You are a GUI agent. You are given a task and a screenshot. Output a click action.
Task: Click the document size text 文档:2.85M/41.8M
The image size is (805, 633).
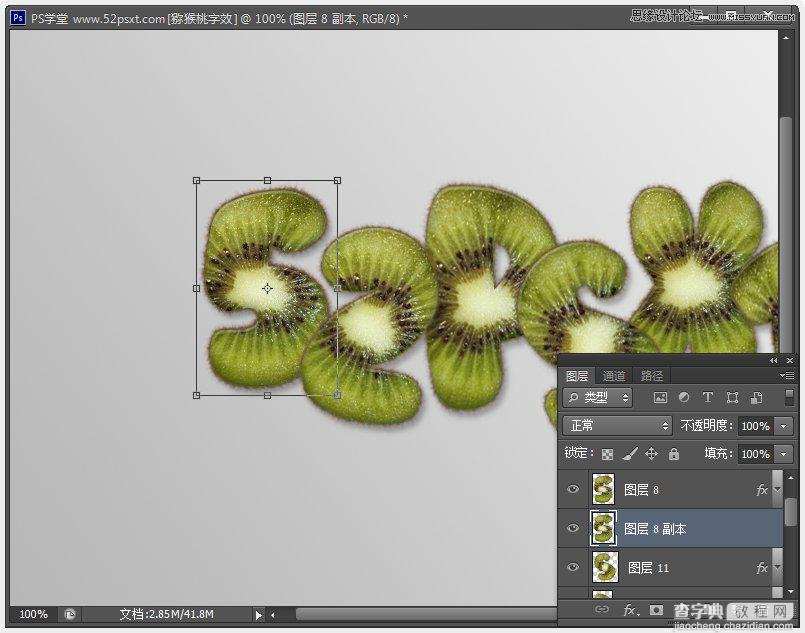[x=166, y=614]
